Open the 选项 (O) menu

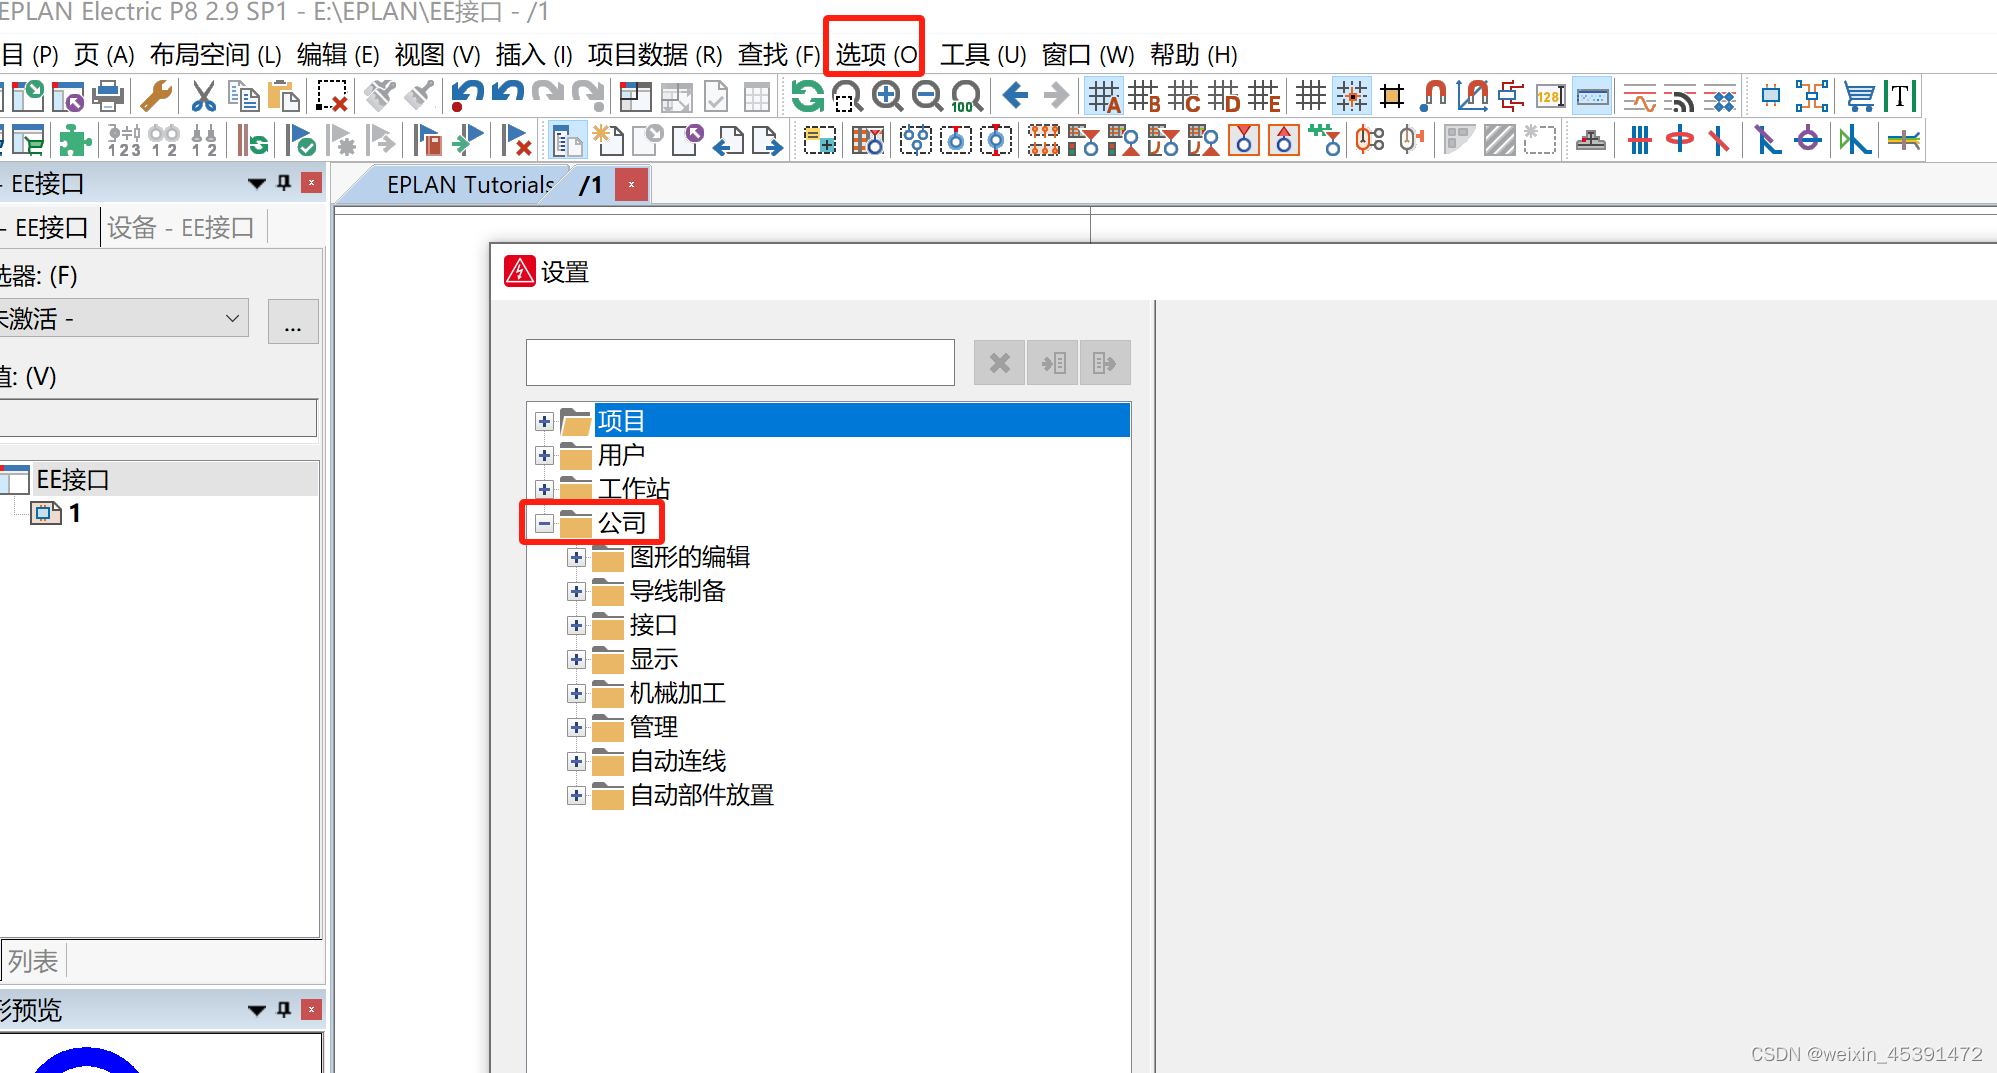point(876,55)
